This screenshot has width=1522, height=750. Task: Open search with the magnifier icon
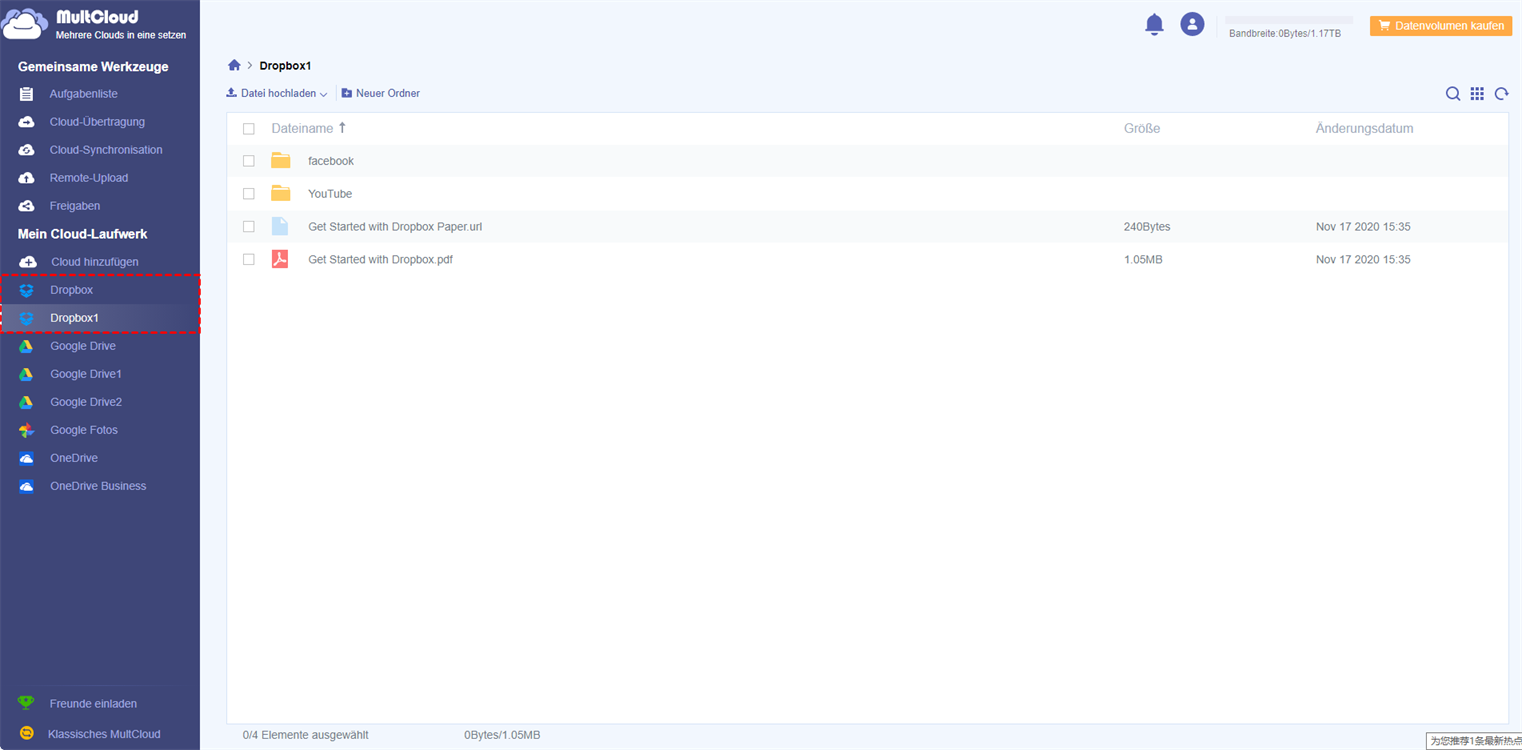click(x=1453, y=94)
